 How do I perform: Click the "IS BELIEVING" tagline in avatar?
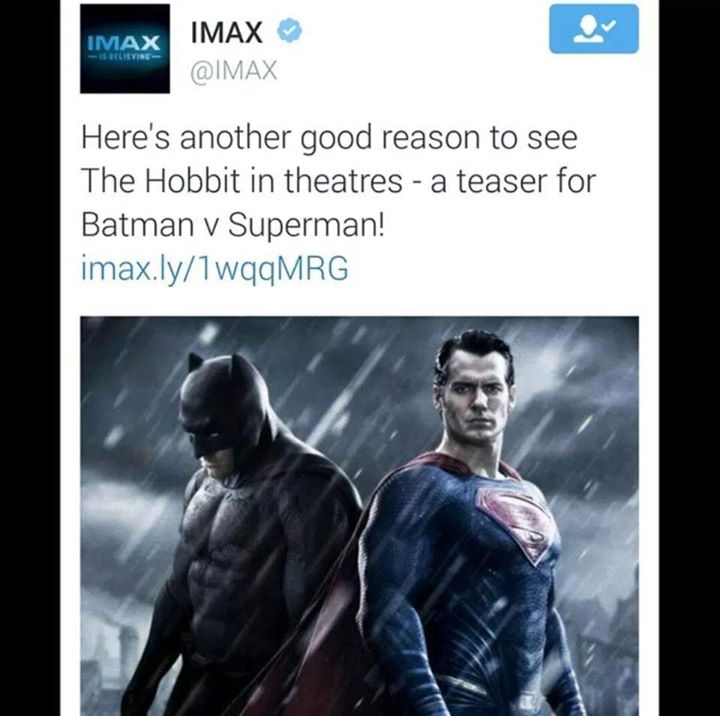click(x=125, y=56)
